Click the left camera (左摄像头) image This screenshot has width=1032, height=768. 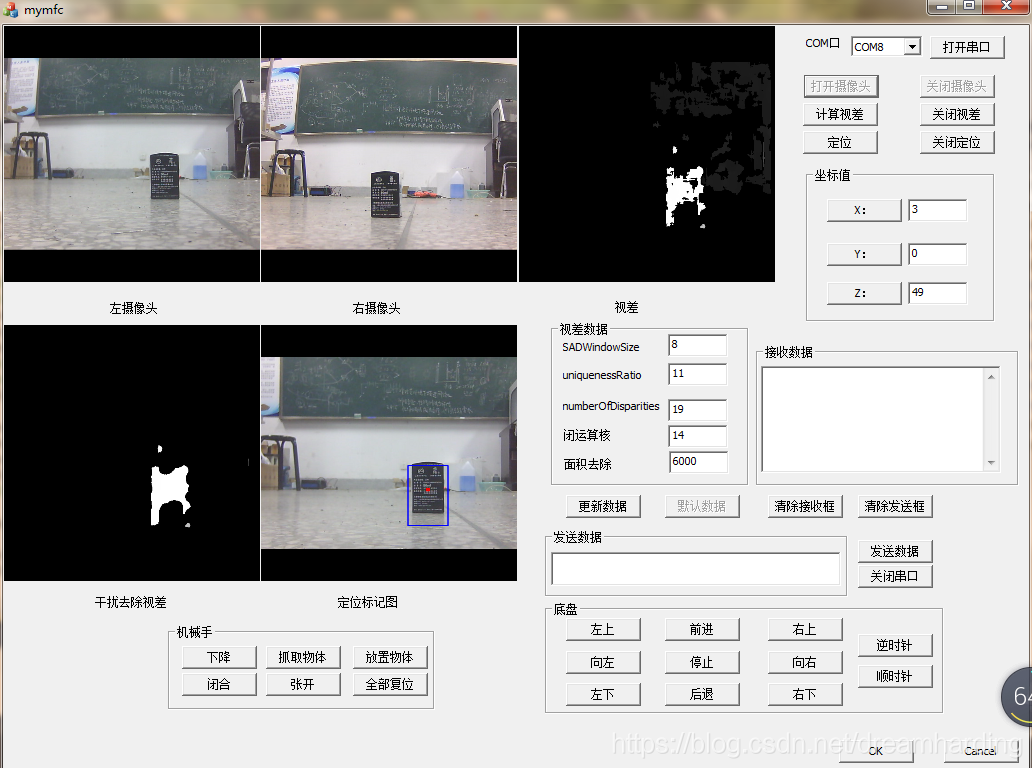click(x=132, y=154)
